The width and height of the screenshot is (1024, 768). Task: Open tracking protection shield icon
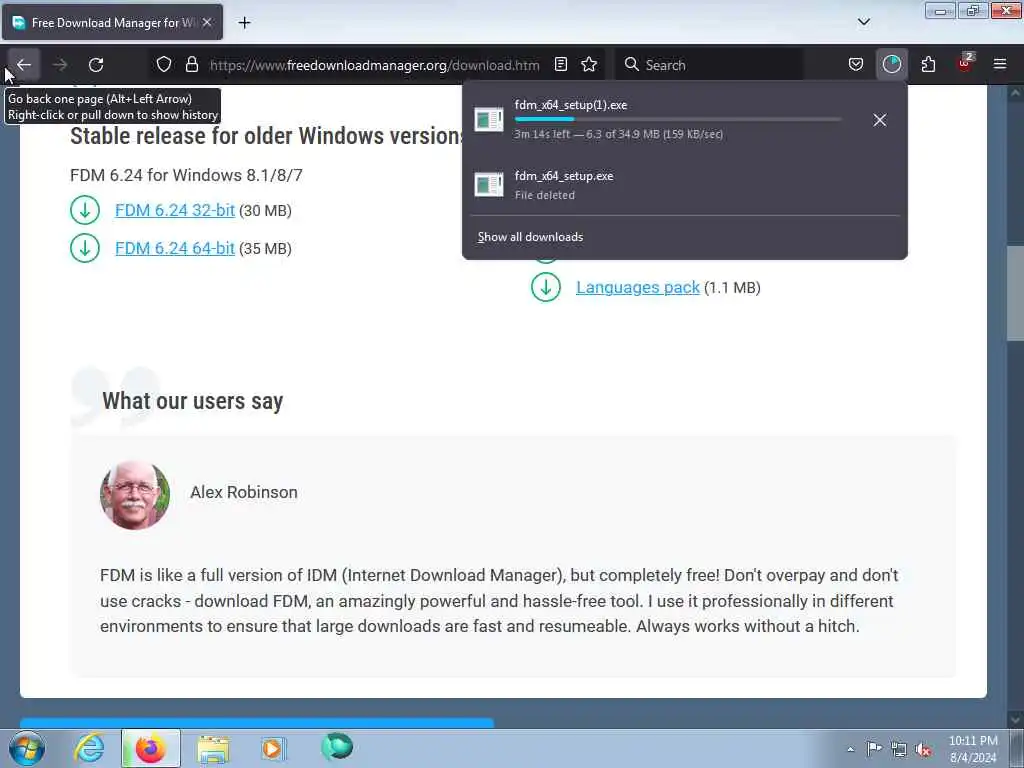[x=164, y=65]
